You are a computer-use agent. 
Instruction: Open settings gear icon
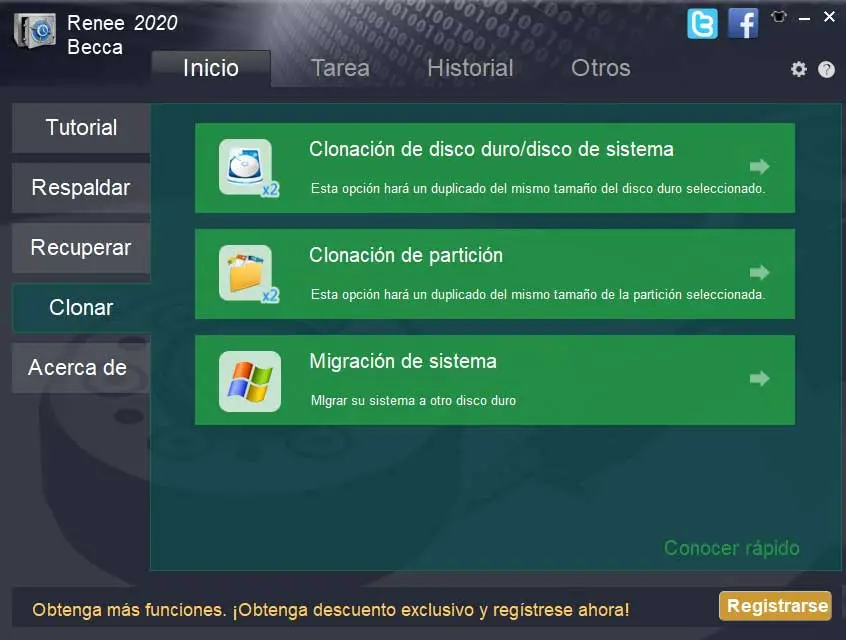(799, 69)
